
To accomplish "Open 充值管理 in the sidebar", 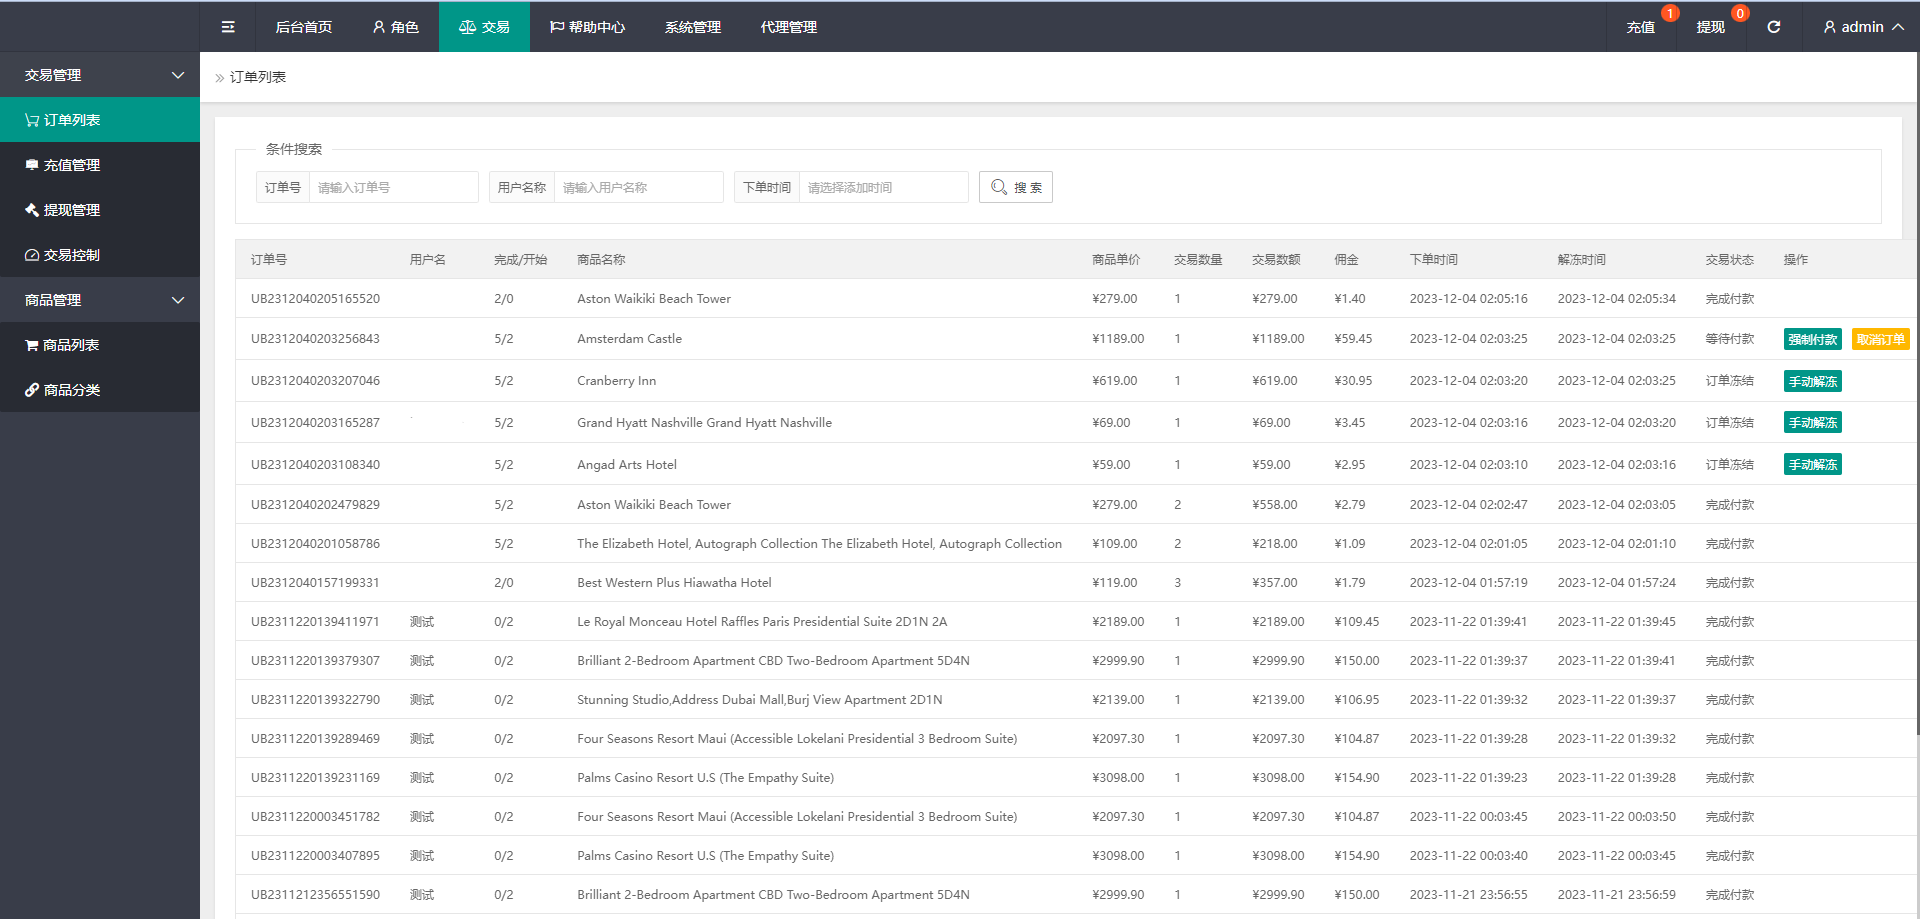I will [x=71, y=165].
